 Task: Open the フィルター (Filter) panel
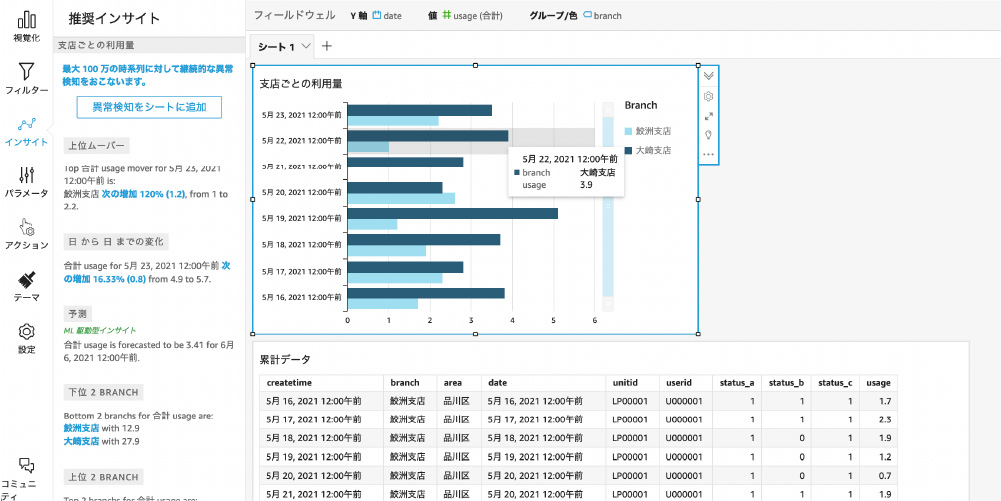point(27,78)
